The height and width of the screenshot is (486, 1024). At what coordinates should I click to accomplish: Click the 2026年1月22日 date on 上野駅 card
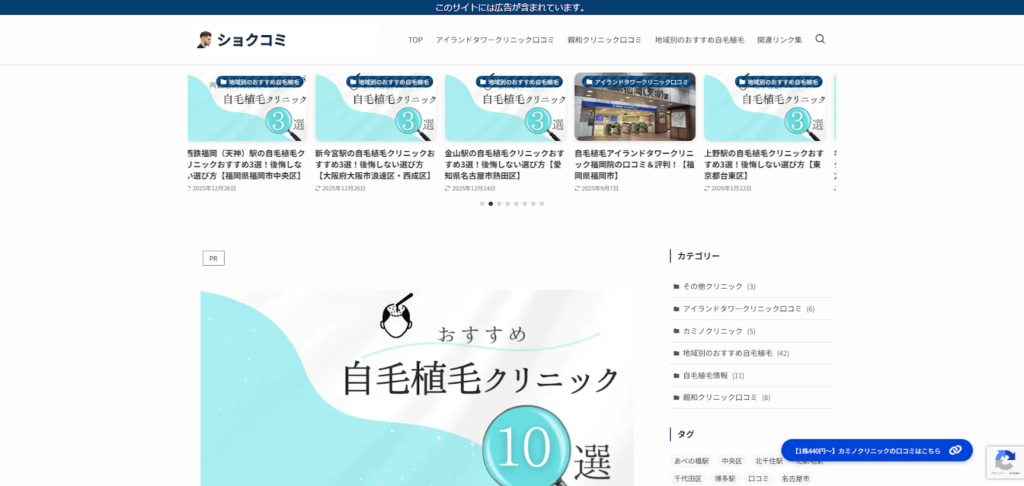(728, 189)
